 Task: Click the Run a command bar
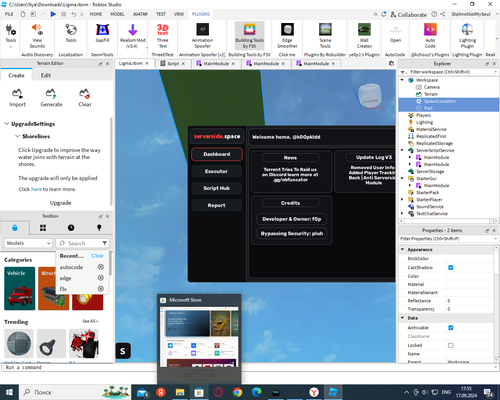tap(250, 367)
